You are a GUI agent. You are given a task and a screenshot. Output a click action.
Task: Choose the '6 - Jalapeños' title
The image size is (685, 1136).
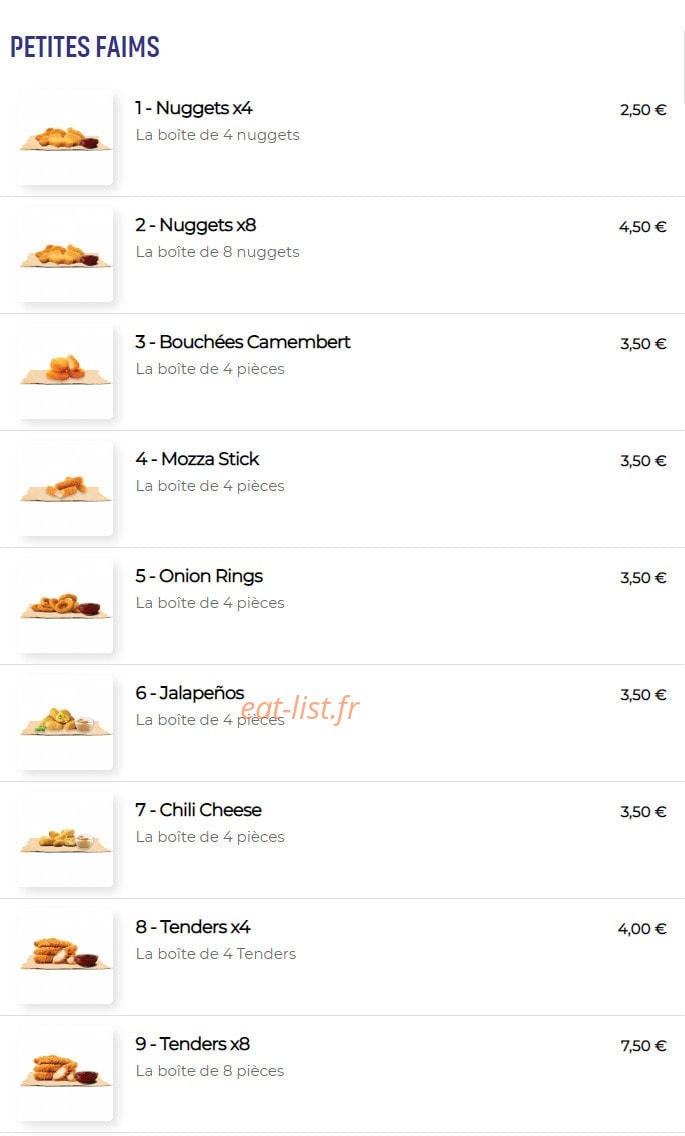[x=190, y=693]
